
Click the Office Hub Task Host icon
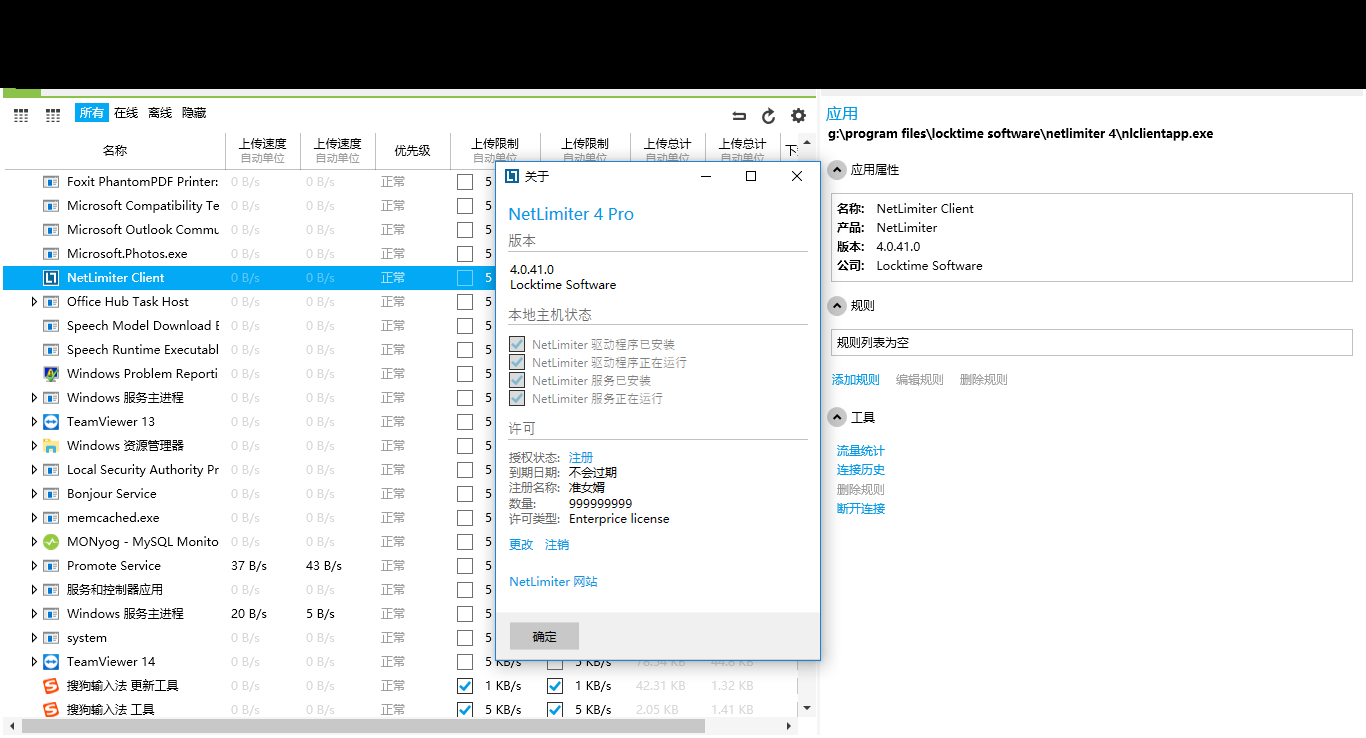[x=51, y=302]
